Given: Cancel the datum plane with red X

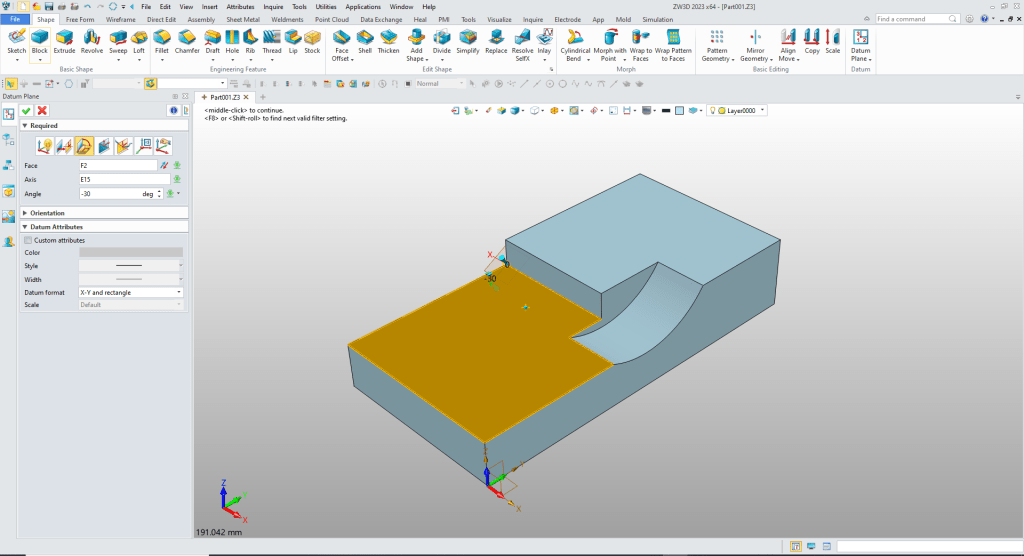Looking at the screenshot, I should (x=42, y=110).
